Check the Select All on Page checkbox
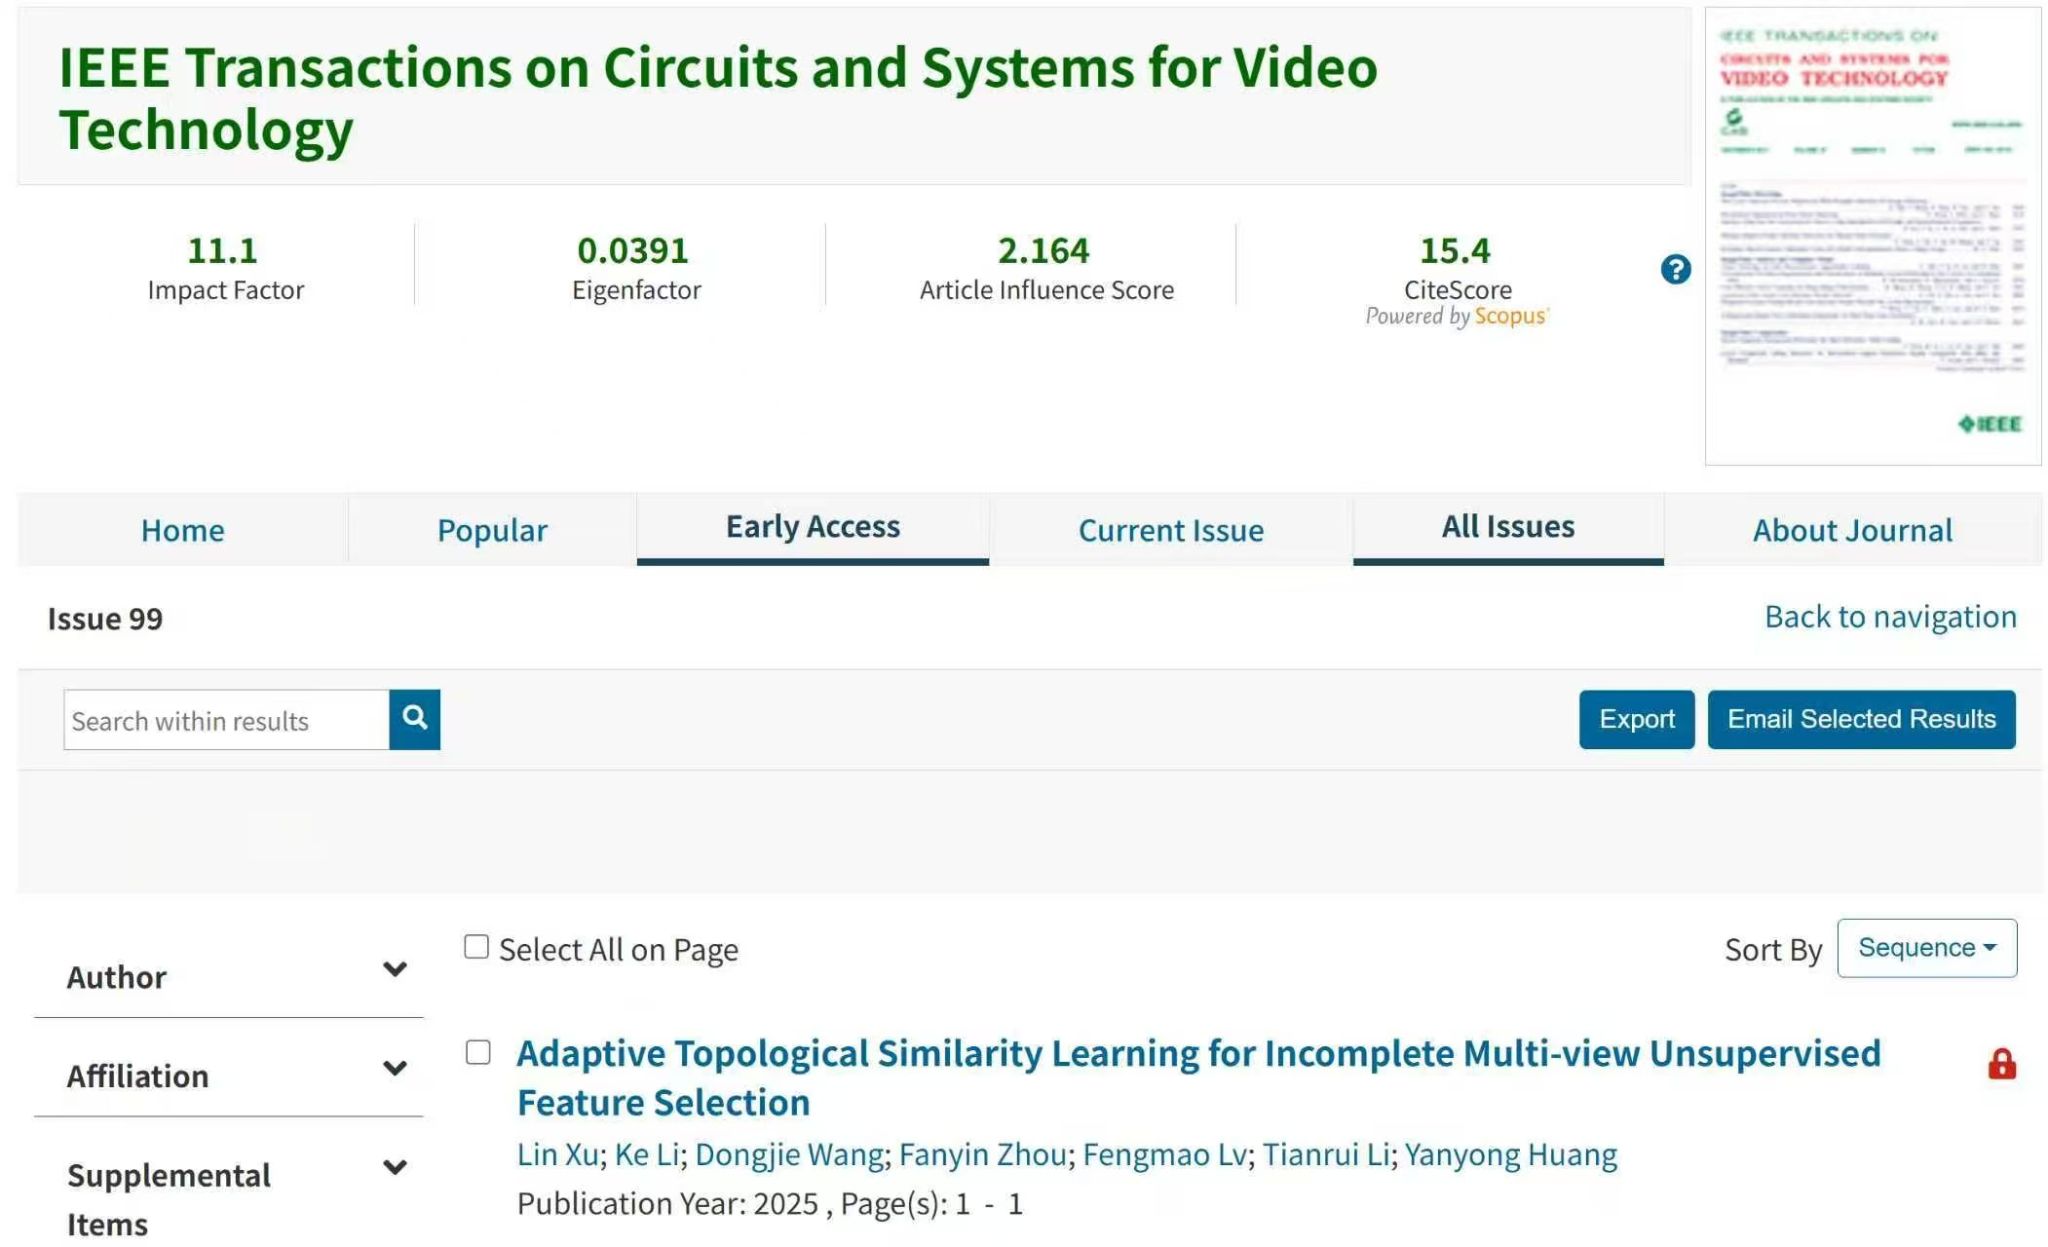Image resolution: width=2048 pixels, height=1247 pixels. 477,946
